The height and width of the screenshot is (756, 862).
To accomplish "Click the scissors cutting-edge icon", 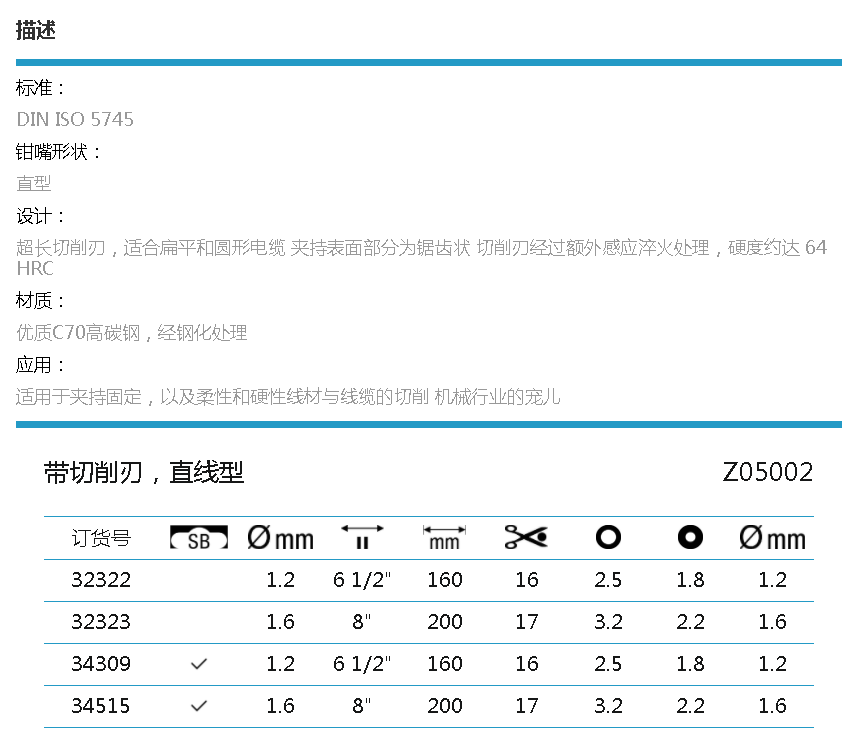I will click(526, 538).
